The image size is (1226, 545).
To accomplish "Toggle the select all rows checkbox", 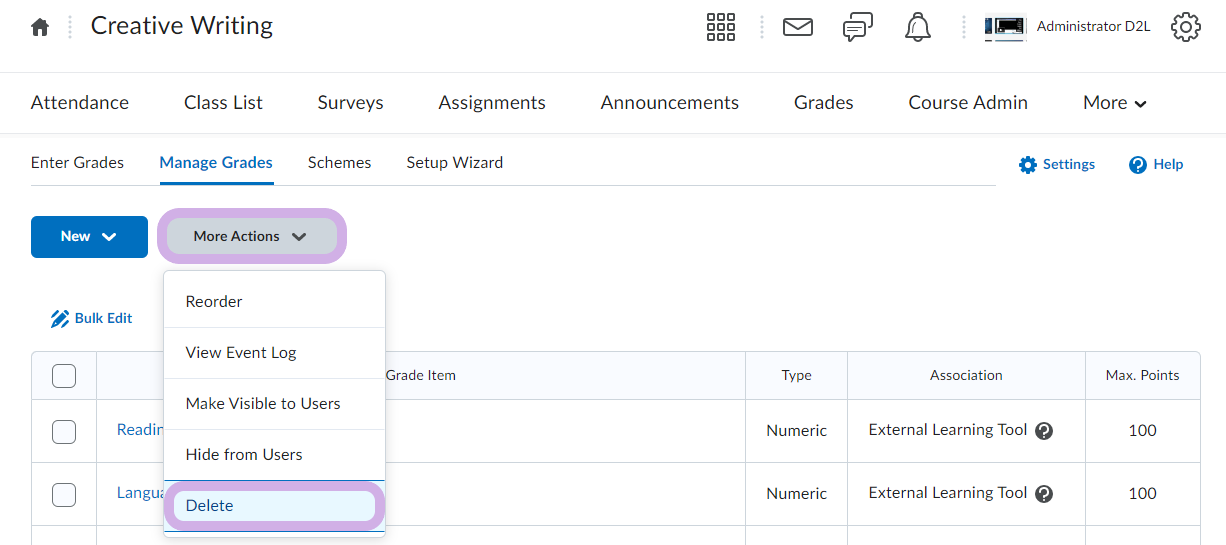I will click(64, 376).
